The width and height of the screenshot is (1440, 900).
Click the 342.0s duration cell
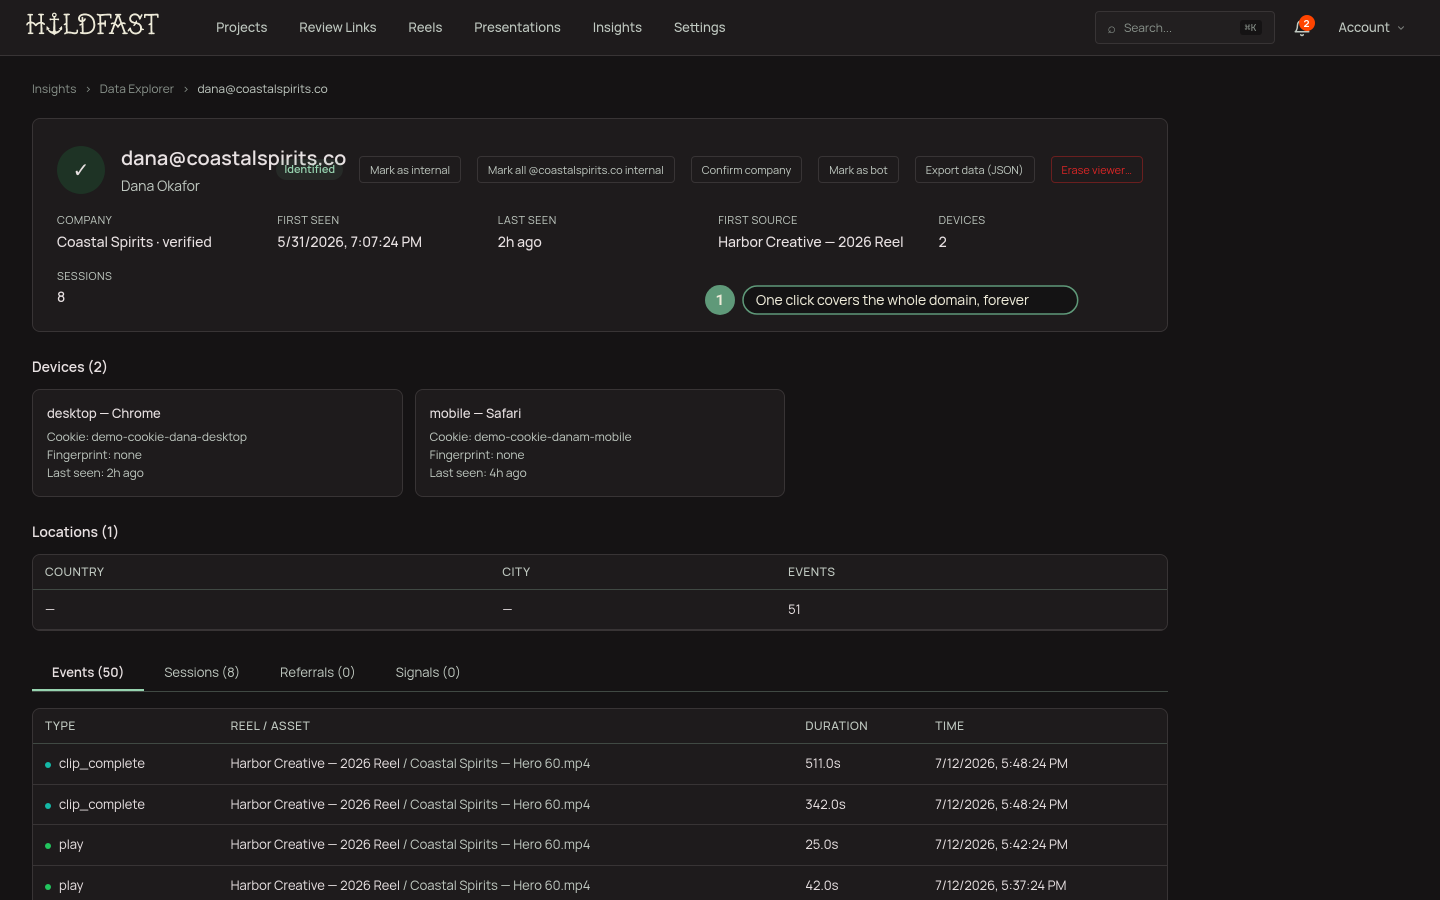pyautogui.click(x=826, y=804)
